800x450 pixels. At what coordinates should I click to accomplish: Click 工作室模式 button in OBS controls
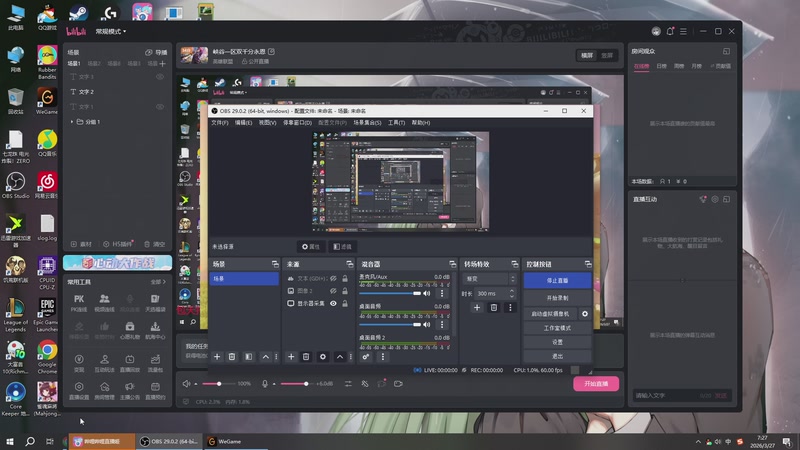pos(557,328)
